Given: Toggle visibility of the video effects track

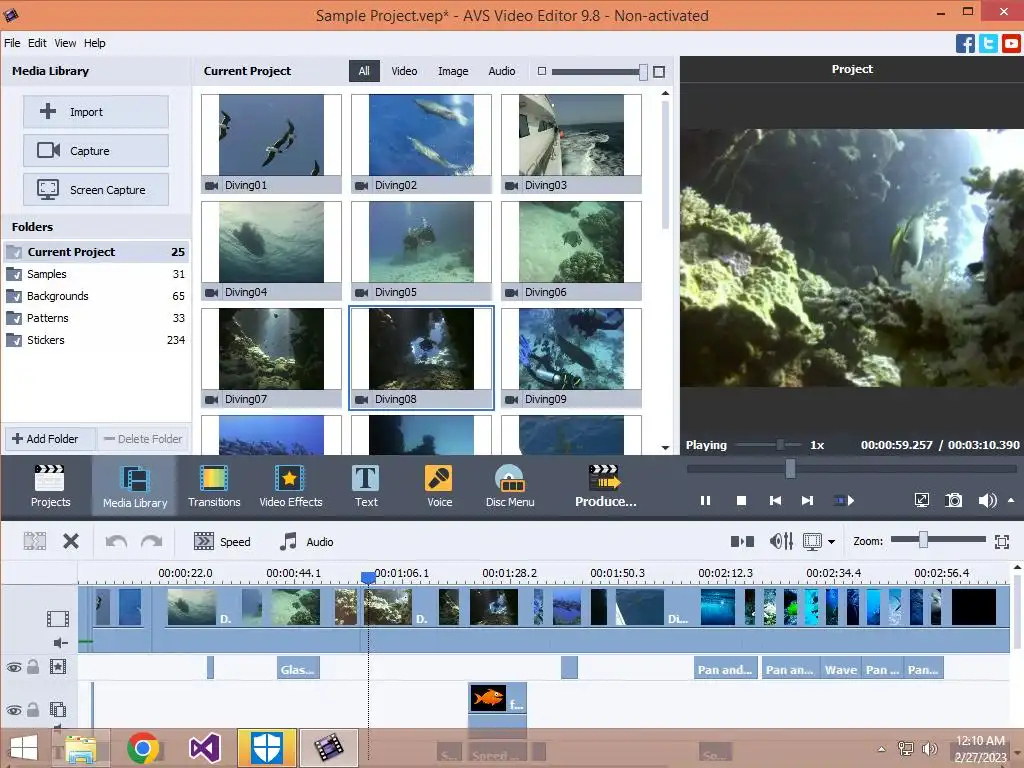Looking at the screenshot, I should click(14, 667).
